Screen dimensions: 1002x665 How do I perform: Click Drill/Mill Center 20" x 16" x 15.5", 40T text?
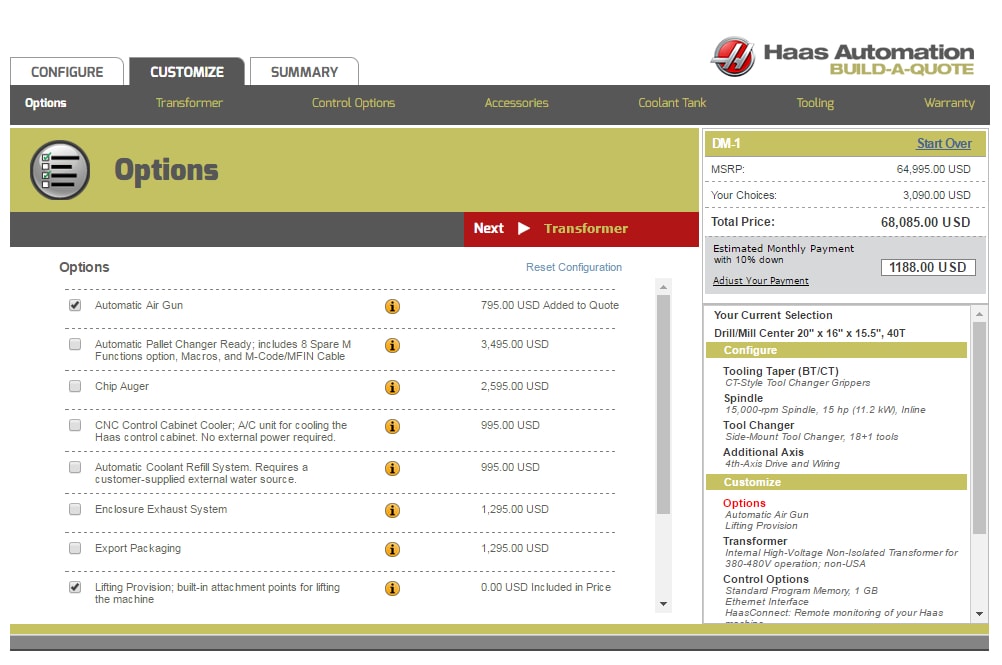809,333
